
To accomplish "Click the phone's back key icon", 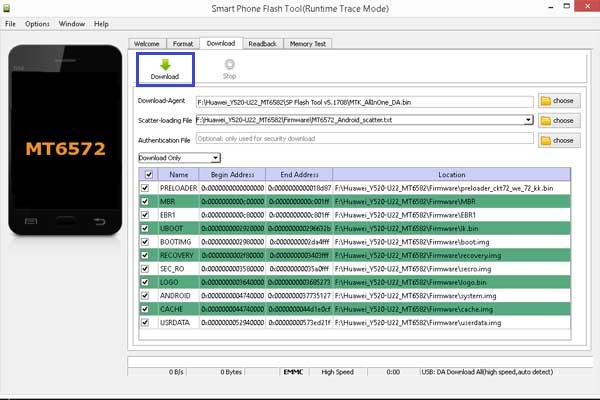I will tap(99, 221).
